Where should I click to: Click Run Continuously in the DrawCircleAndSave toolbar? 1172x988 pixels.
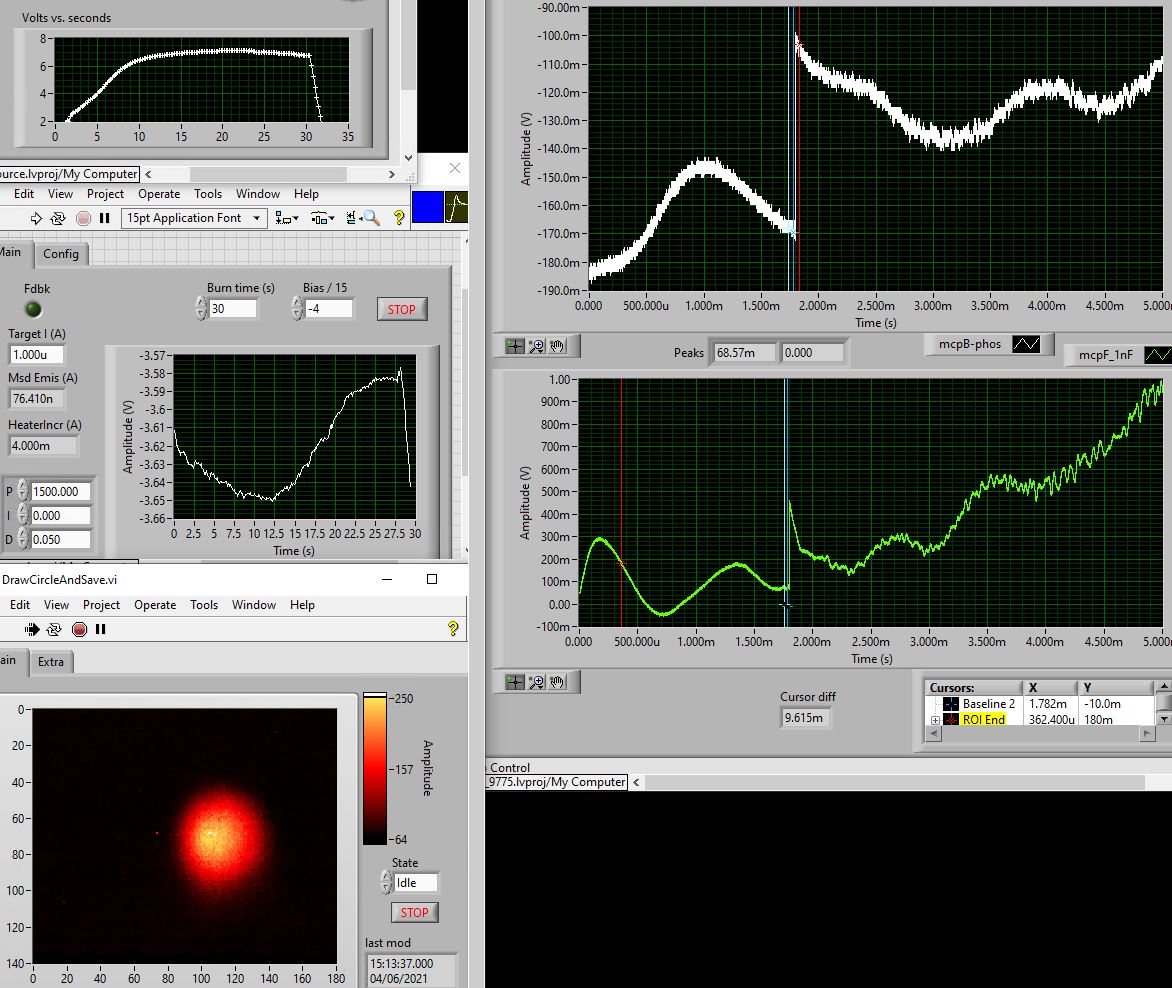[55, 629]
